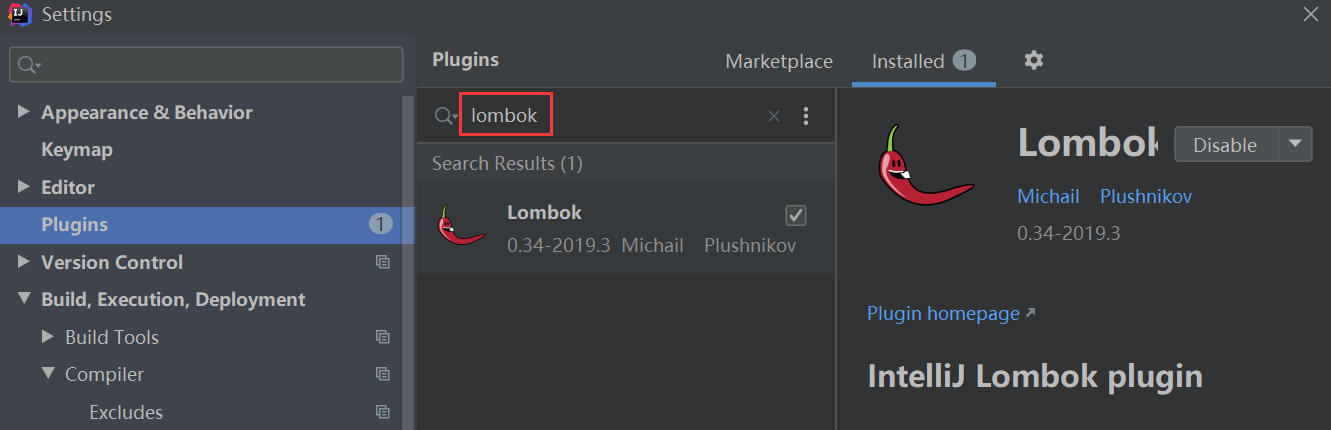
Task: Click the Lombok chili icon in results
Action: coord(461,226)
